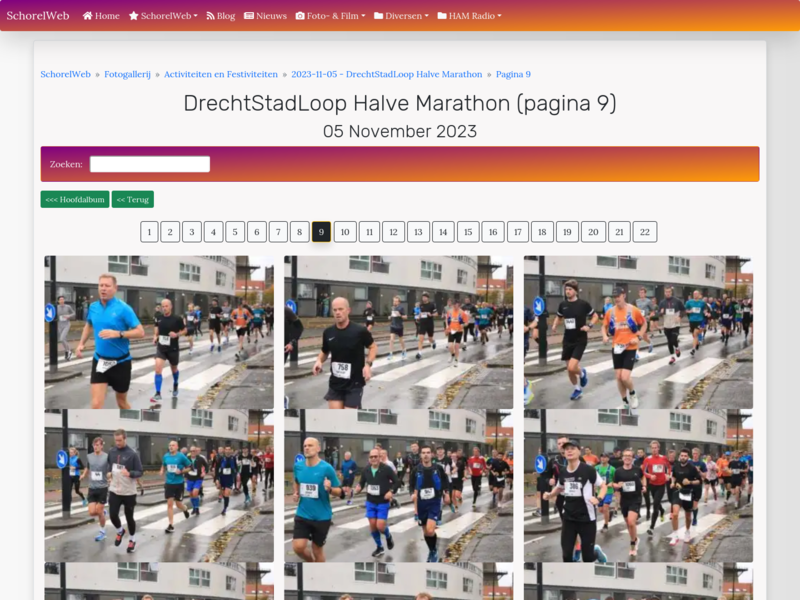The height and width of the screenshot is (600, 800).
Task: Go to gallery page 8
Action: point(299,232)
